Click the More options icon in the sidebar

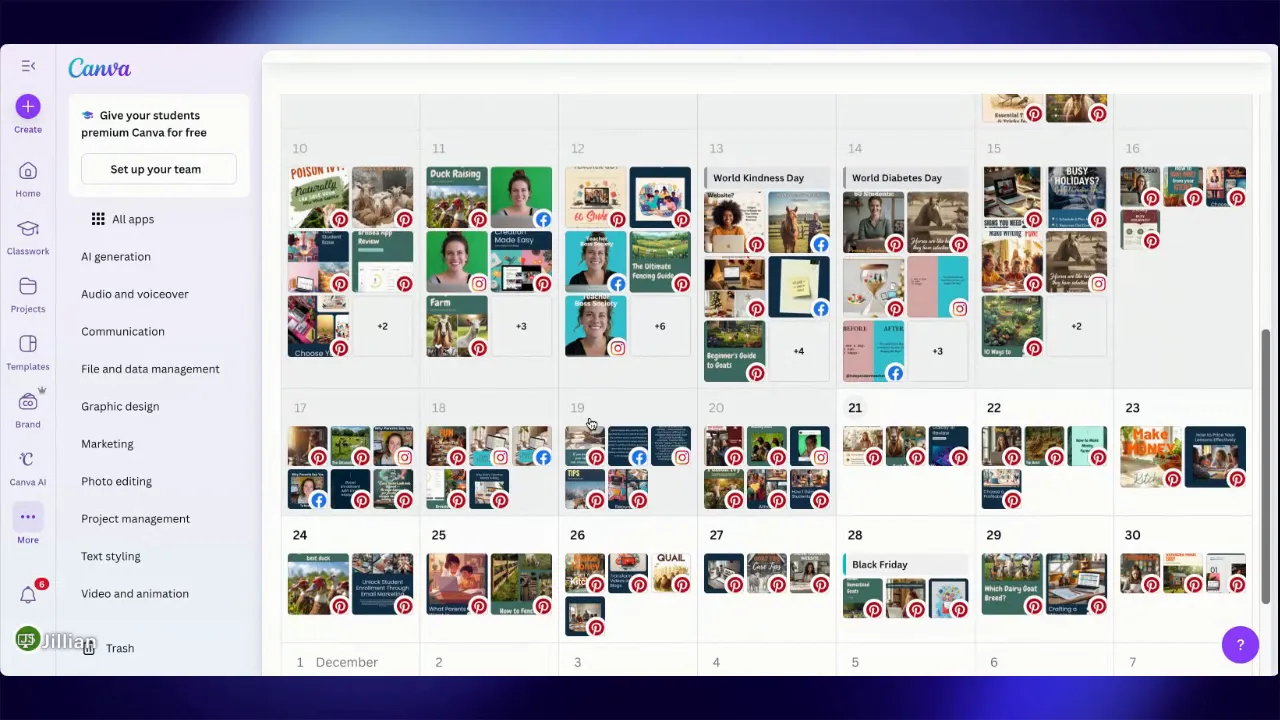[27, 517]
